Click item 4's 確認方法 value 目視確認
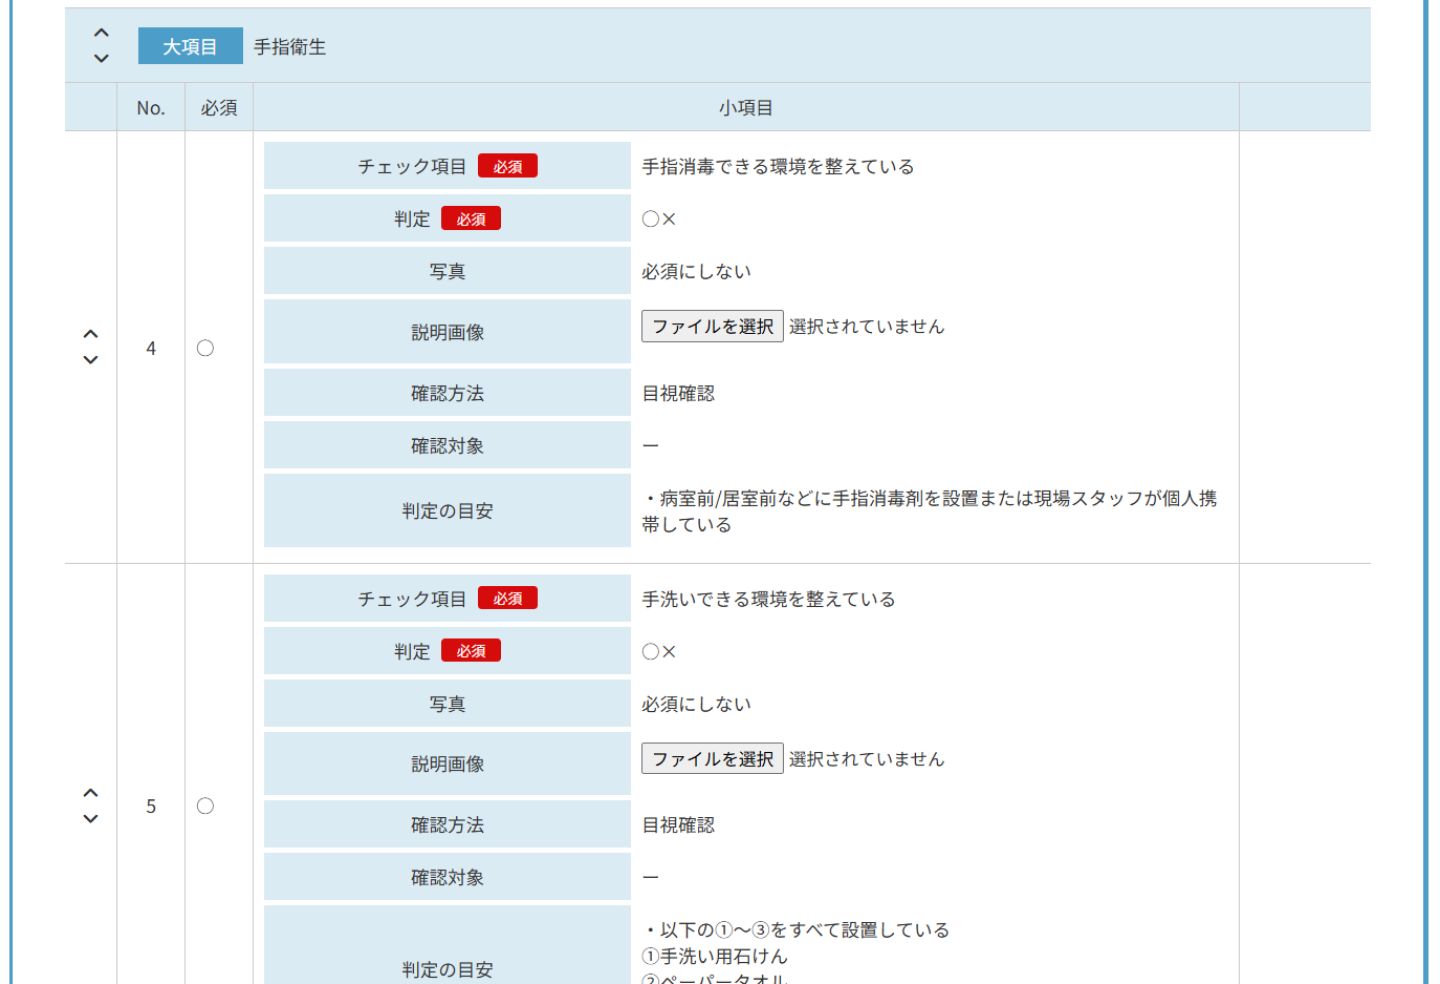Viewport: 1440px width, 984px height. (678, 393)
